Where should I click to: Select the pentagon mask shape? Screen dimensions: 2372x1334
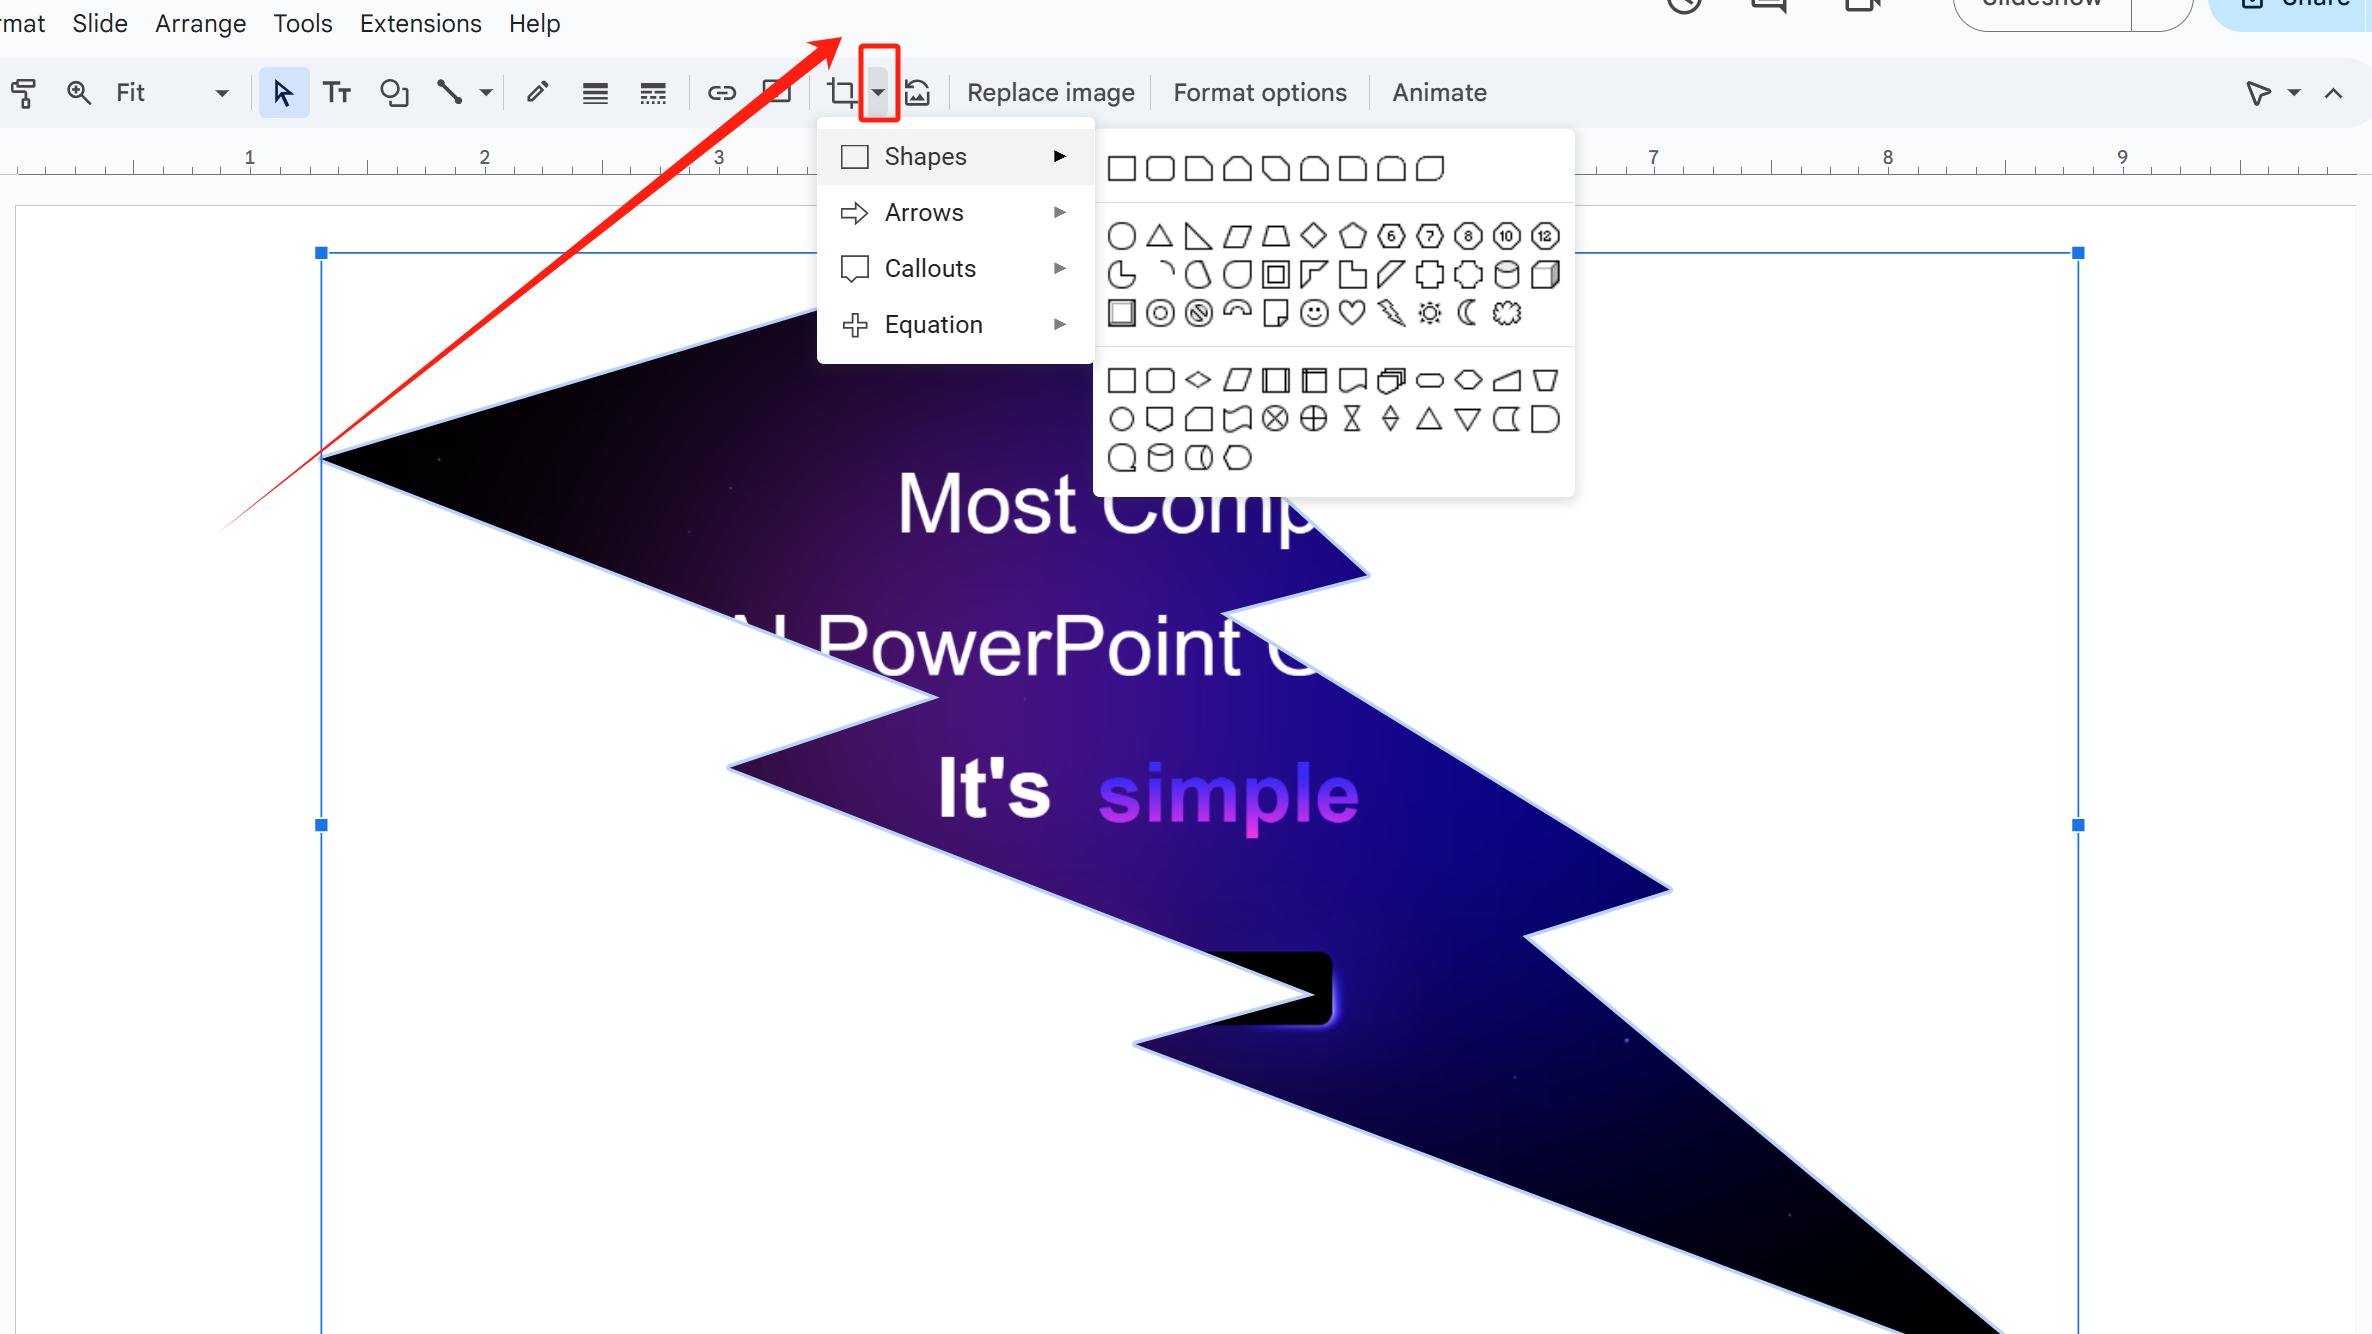1352,236
